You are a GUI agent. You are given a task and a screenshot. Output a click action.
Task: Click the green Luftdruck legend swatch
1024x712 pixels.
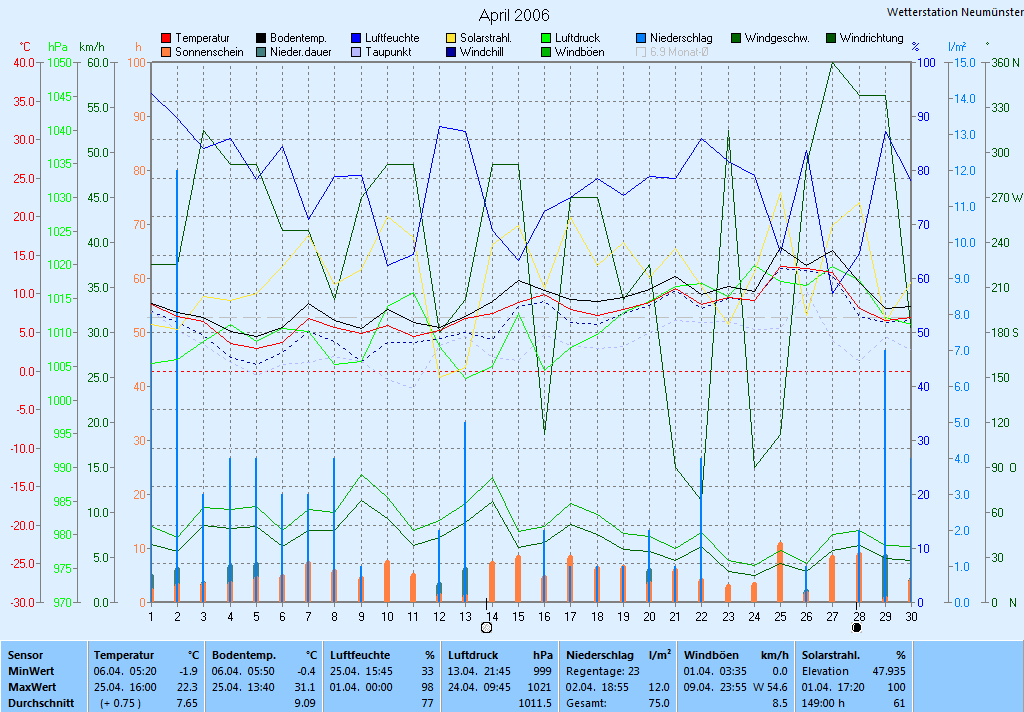pos(546,39)
